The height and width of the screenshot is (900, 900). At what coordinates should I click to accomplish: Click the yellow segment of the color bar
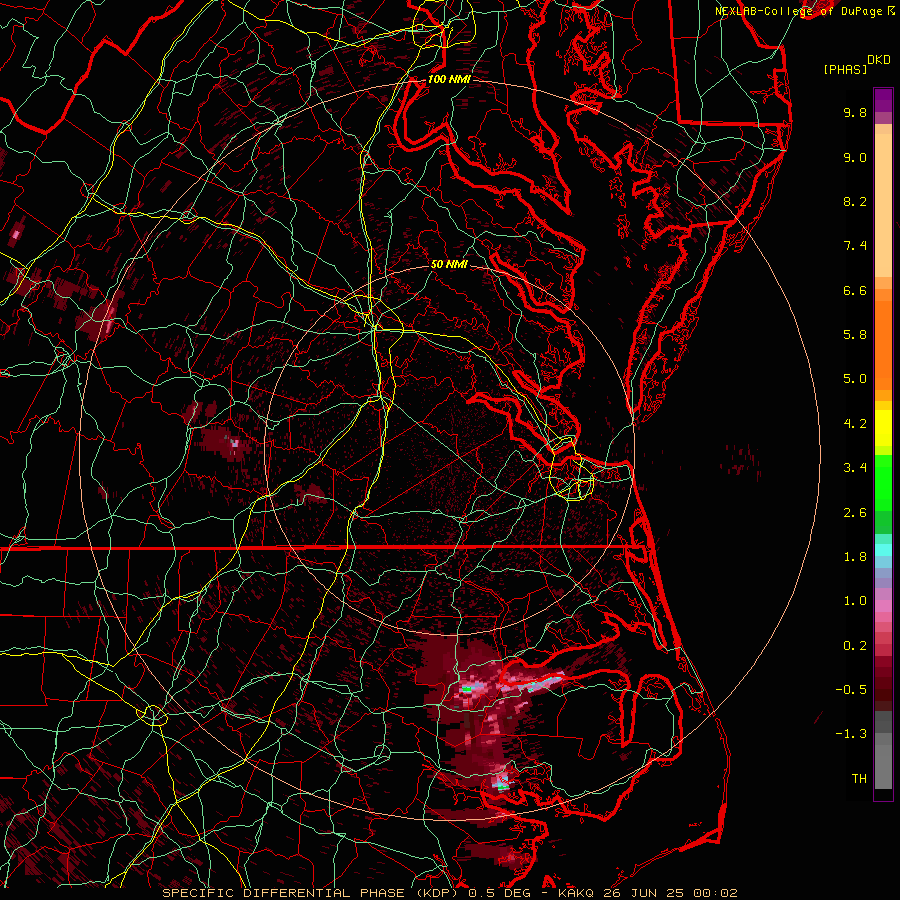point(883,428)
